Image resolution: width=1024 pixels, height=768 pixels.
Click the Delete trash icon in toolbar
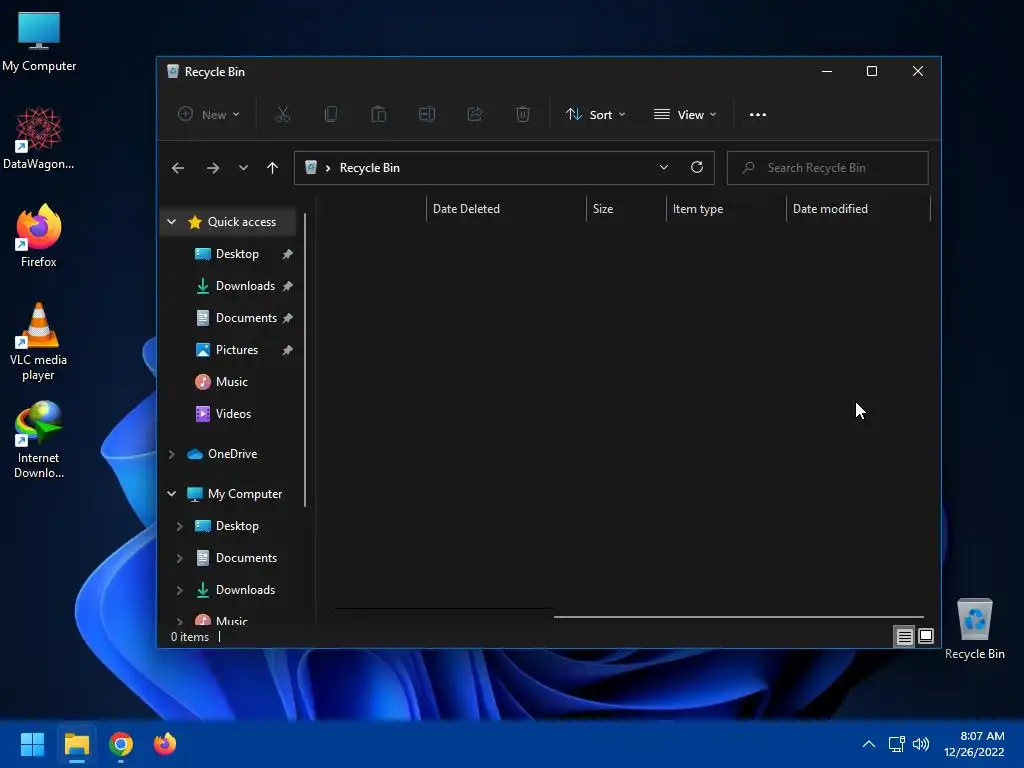[x=522, y=114]
